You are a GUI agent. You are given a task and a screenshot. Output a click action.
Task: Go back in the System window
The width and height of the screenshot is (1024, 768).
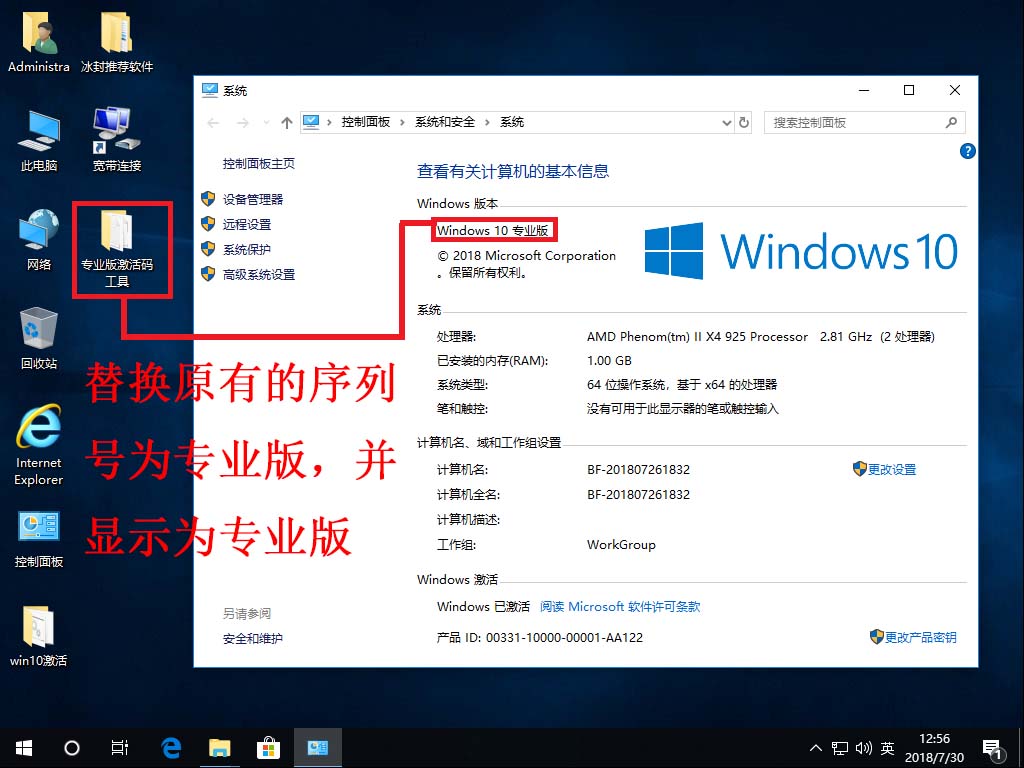tap(214, 123)
